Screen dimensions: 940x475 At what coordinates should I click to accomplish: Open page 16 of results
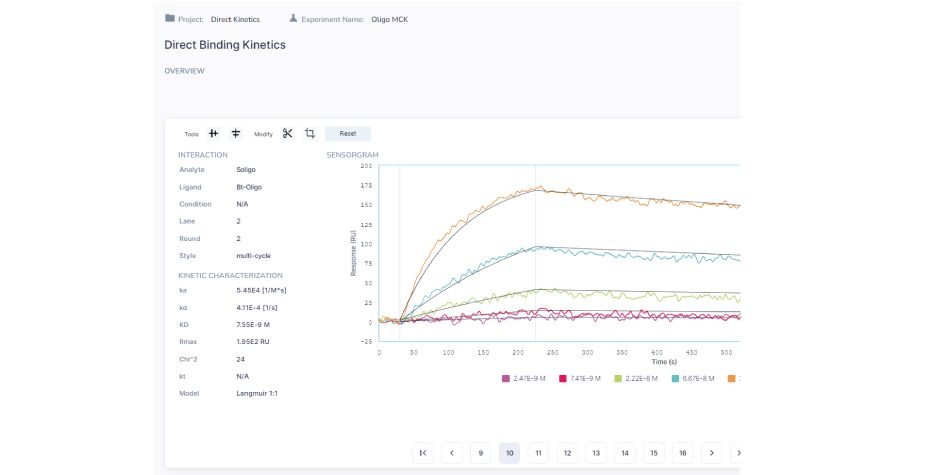(x=683, y=453)
